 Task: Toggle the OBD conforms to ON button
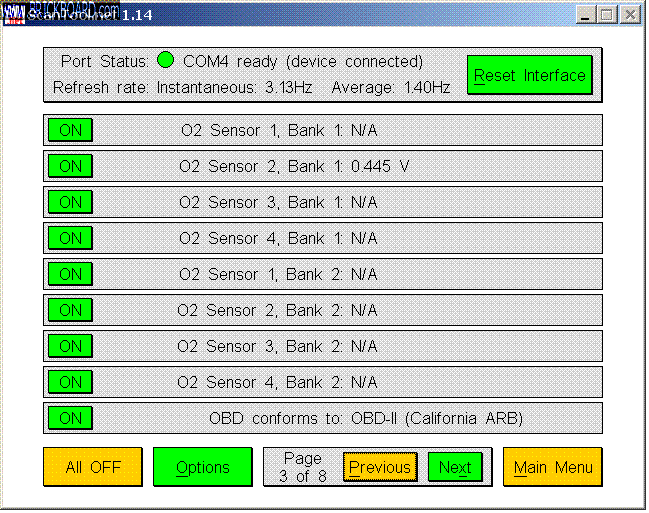coord(70,418)
